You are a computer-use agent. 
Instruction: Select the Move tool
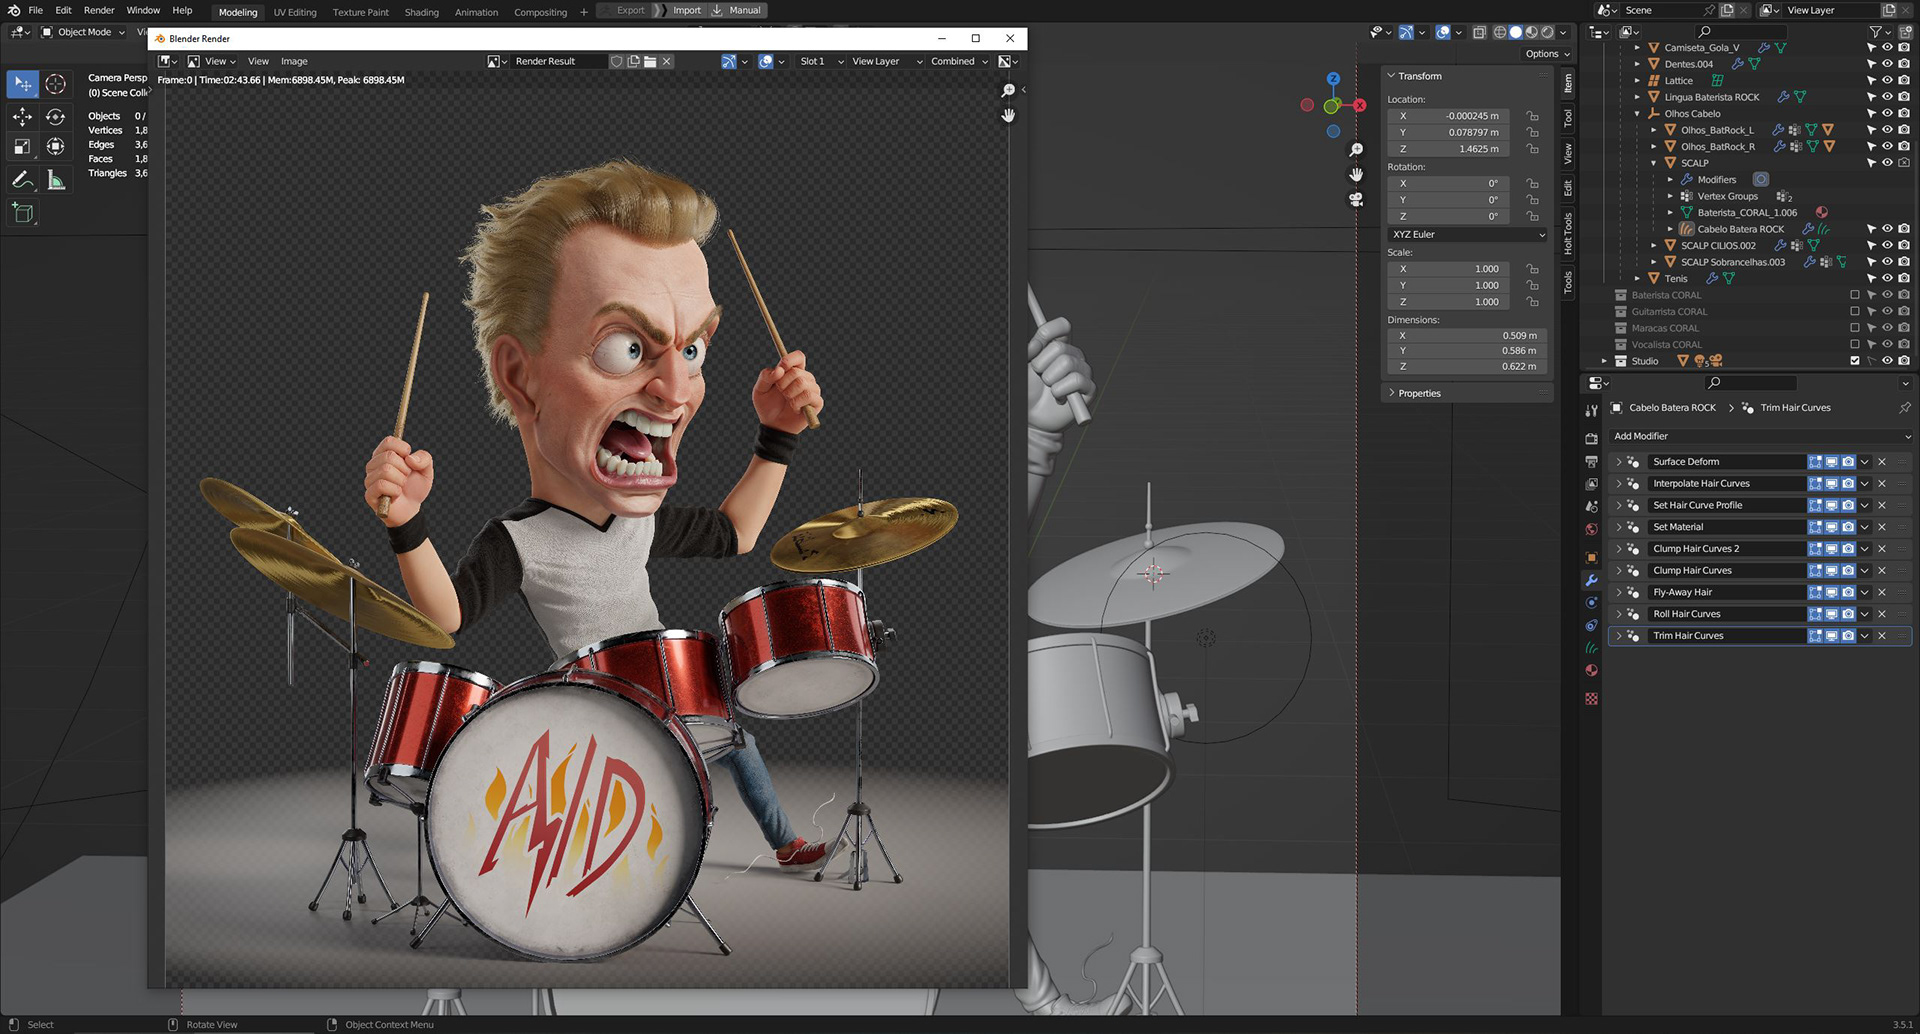22,117
